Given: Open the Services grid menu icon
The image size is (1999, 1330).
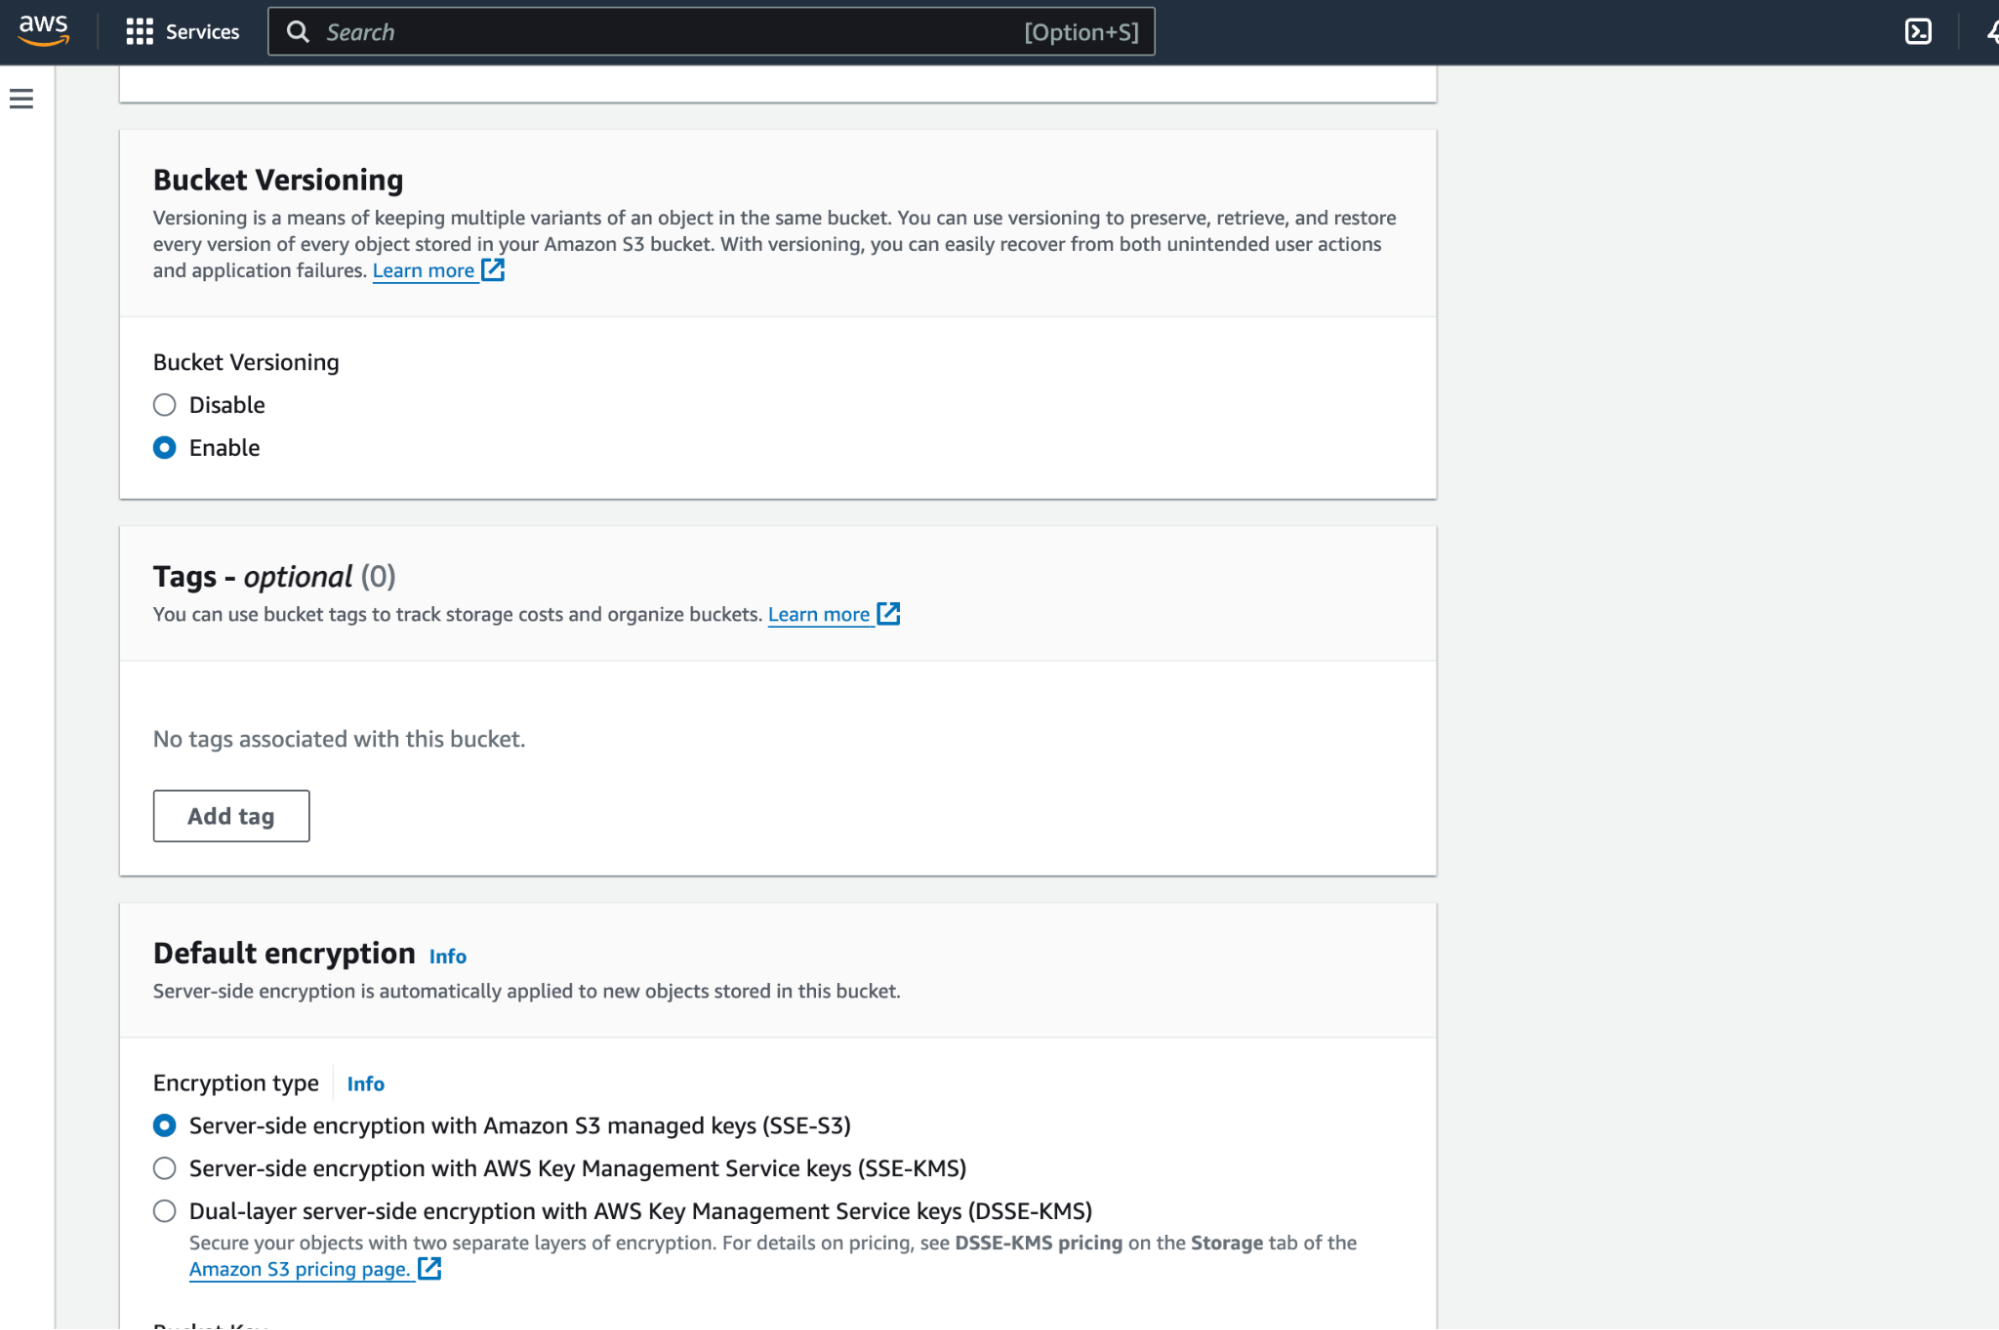Looking at the screenshot, I should coord(139,32).
